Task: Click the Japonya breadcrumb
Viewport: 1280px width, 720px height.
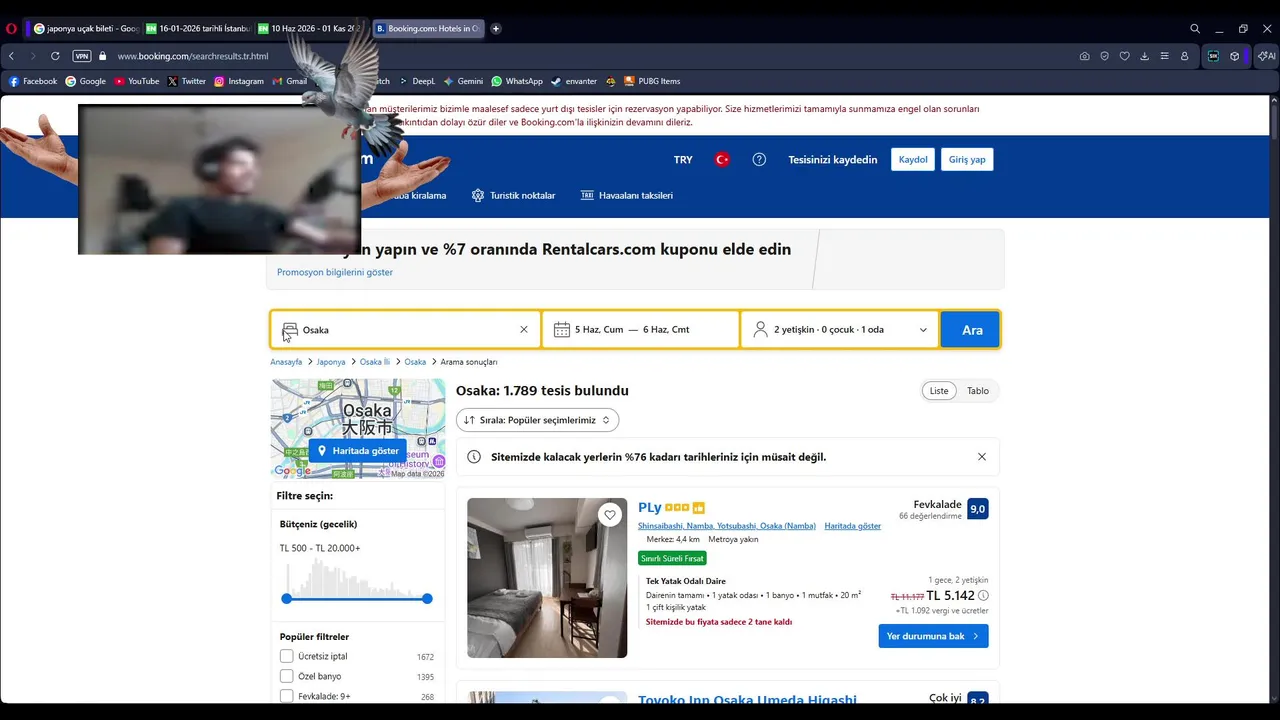Action: (x=331, y=362)
